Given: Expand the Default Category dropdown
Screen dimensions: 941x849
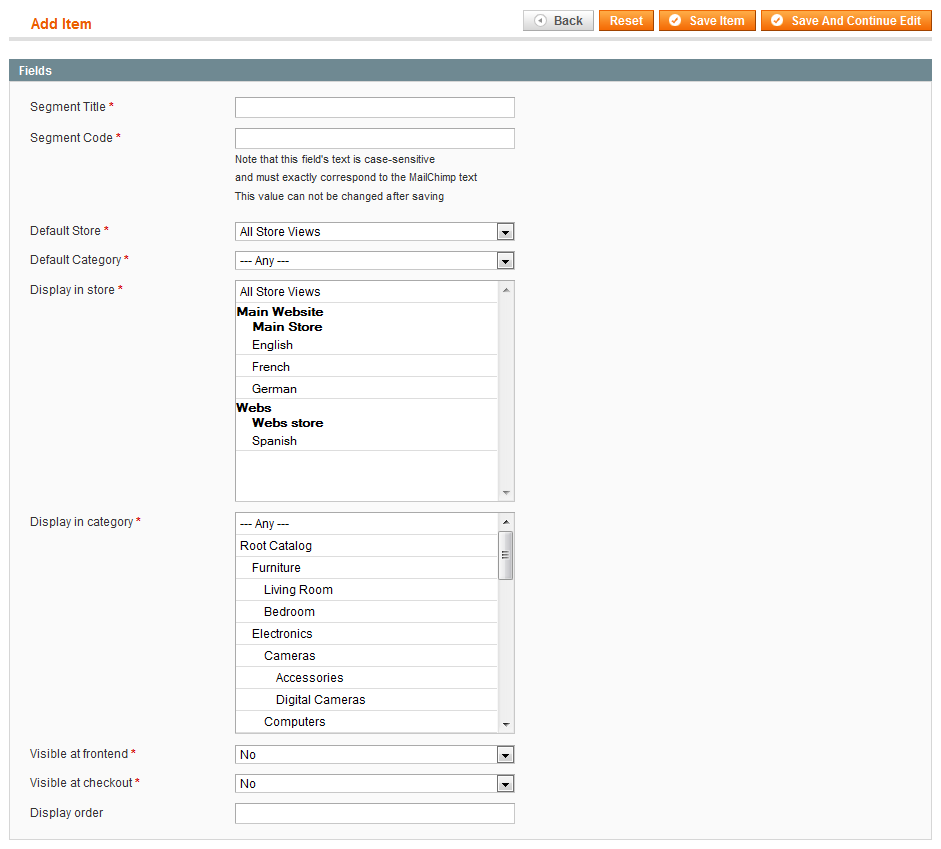Looking at the screenshot, I should point(374,261).
